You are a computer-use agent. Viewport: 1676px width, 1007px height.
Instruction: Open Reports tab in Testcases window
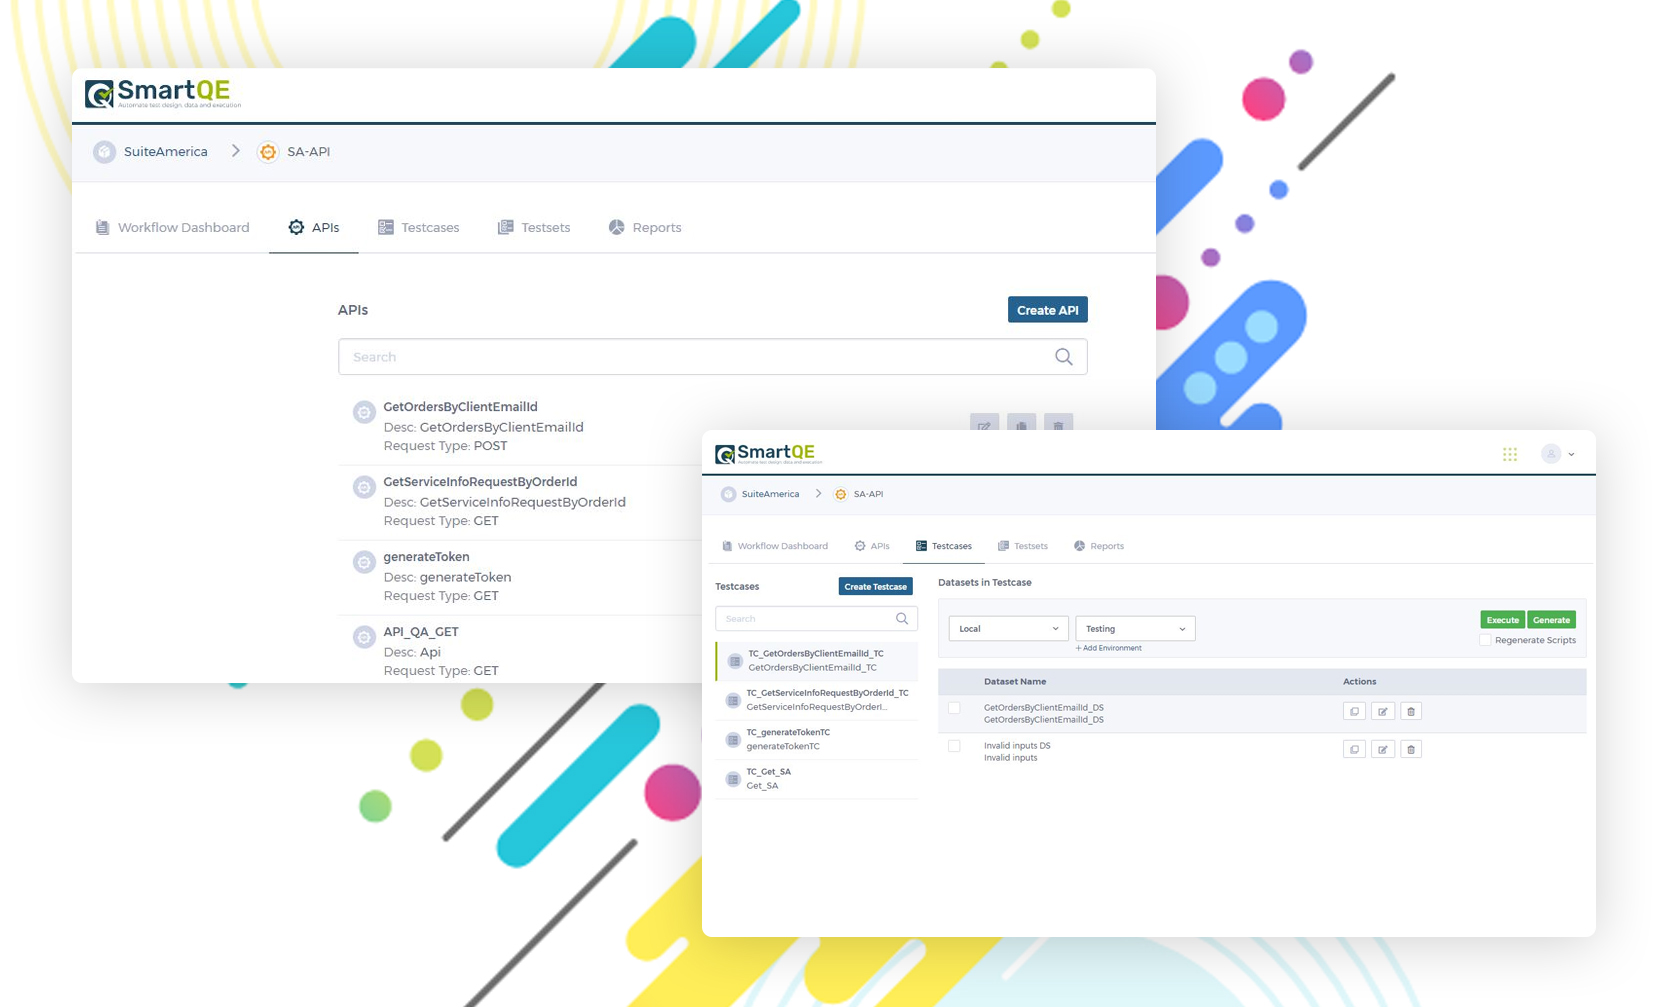(1099, 546)
